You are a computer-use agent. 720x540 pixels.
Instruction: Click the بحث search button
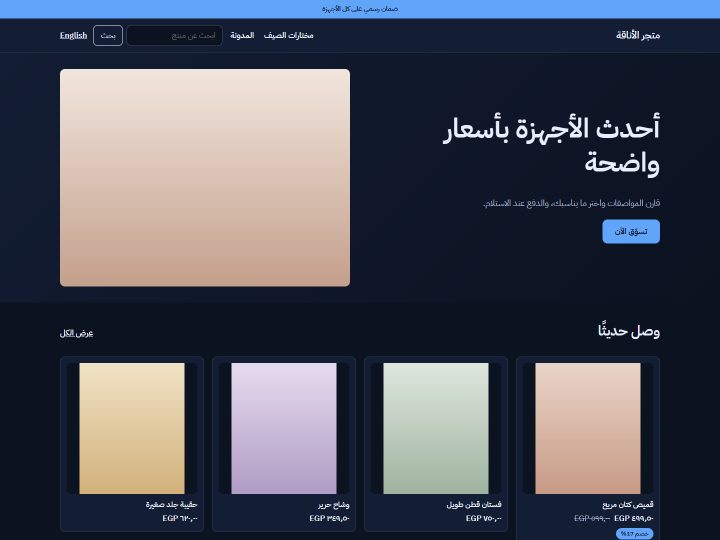click(108, 35)
